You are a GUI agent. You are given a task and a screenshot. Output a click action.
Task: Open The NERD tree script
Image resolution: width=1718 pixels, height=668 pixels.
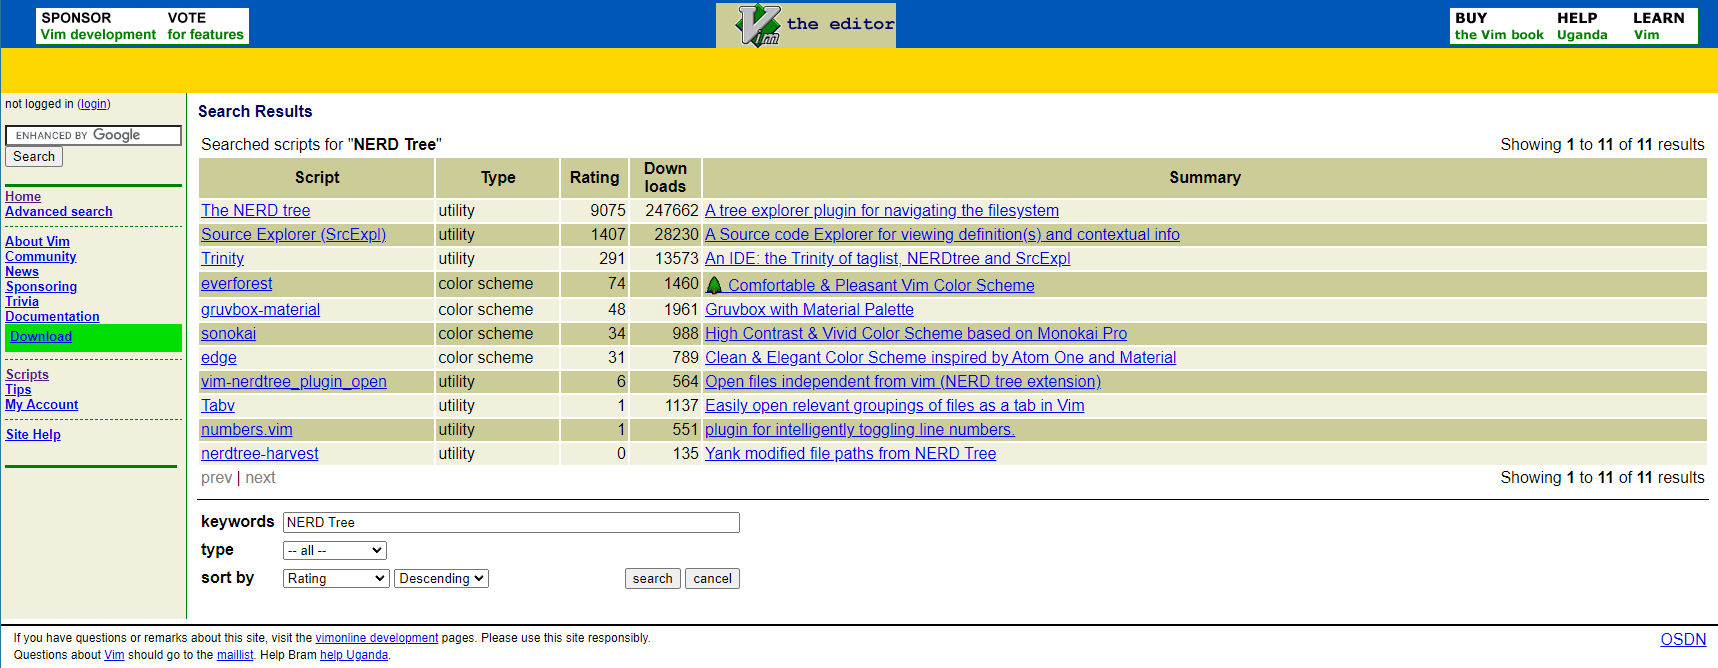(x=256, y=211)
